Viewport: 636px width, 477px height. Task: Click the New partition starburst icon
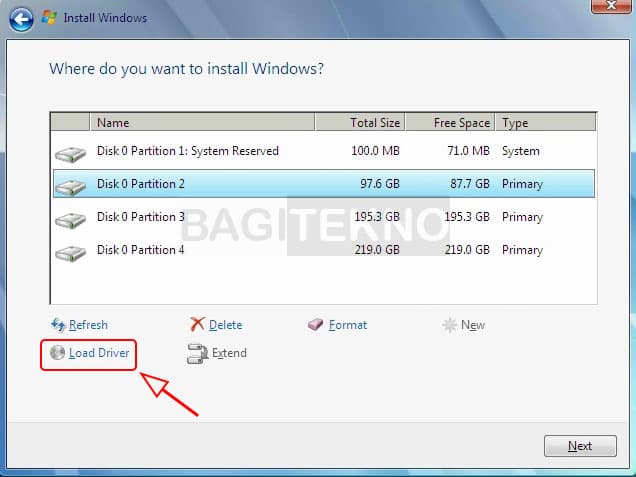(x=449, y=325)
